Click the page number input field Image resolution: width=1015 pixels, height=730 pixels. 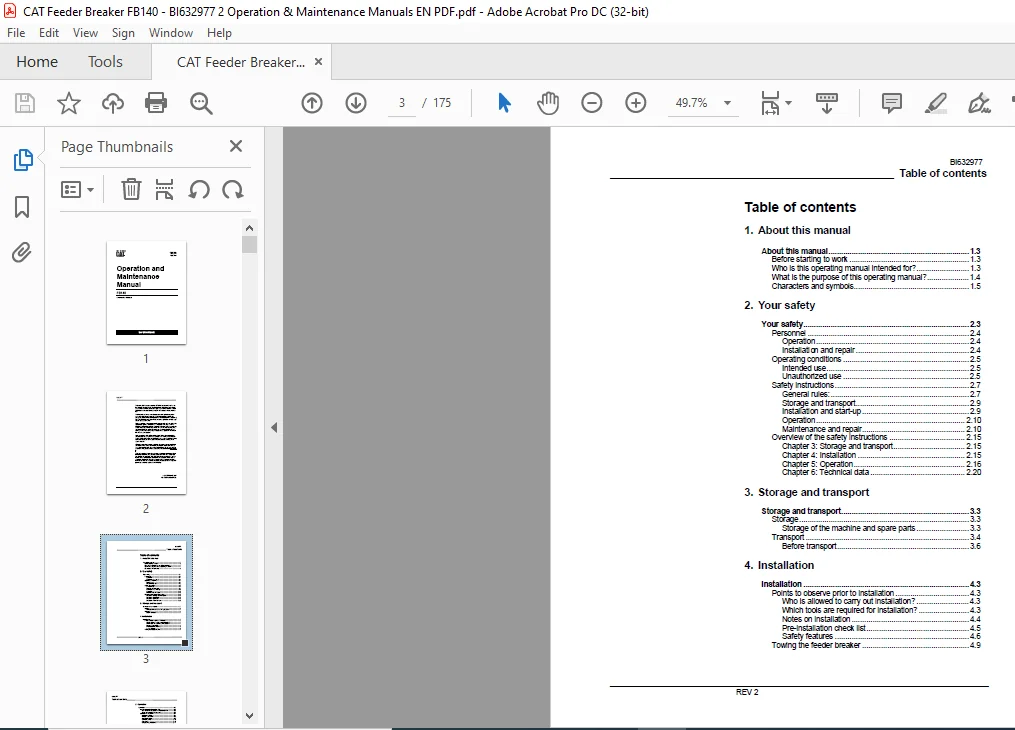point(402,103)
